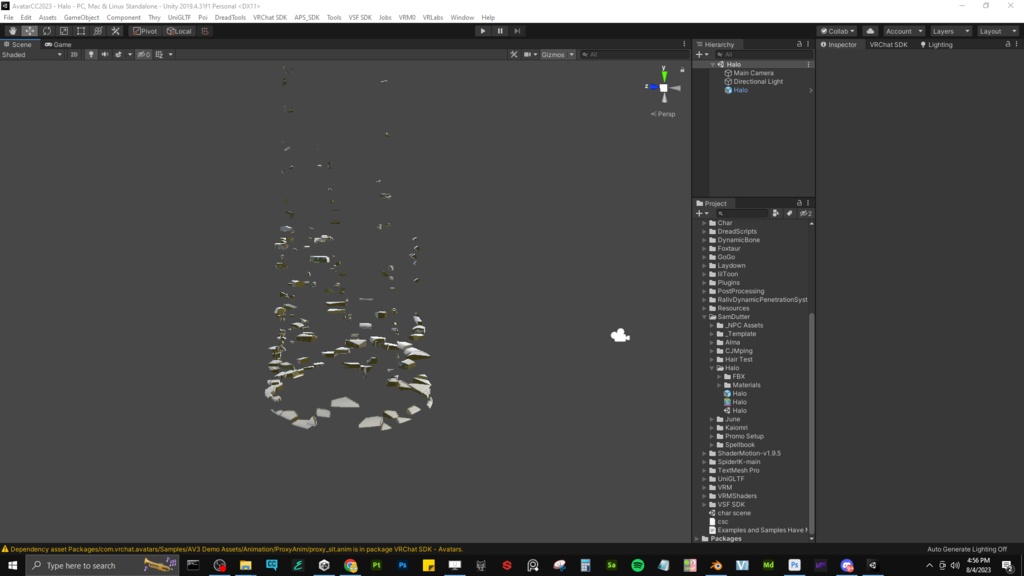Toggle Local handle rotation mode
Screen dimensions: 1024x576
pos(180,31)
